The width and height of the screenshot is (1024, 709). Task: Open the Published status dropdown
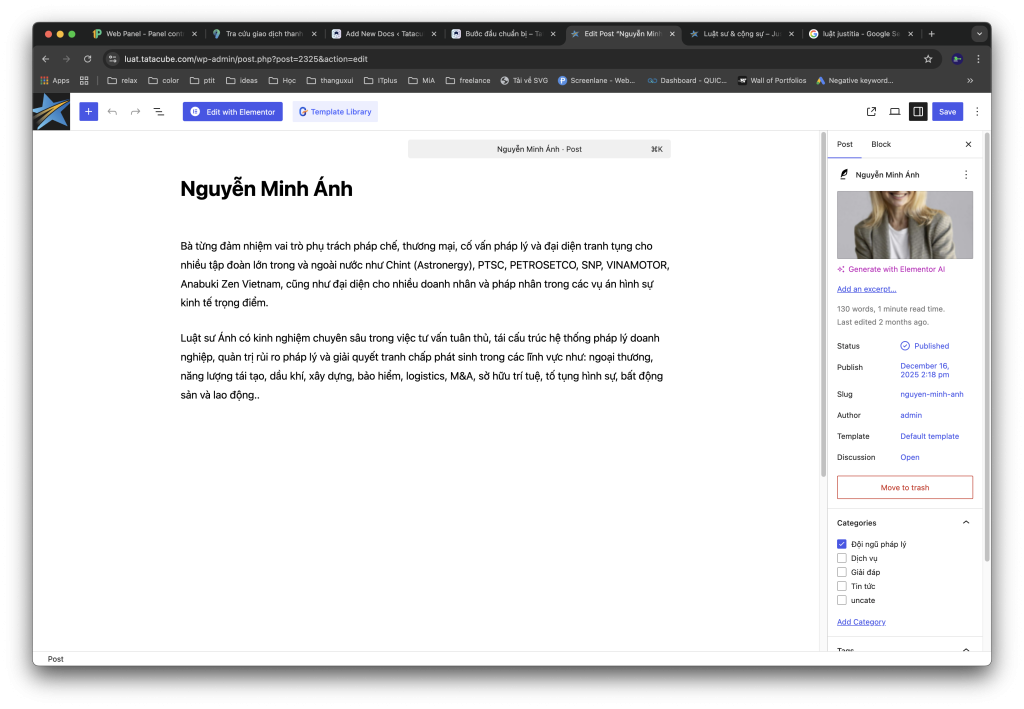(x=924, y=346)
